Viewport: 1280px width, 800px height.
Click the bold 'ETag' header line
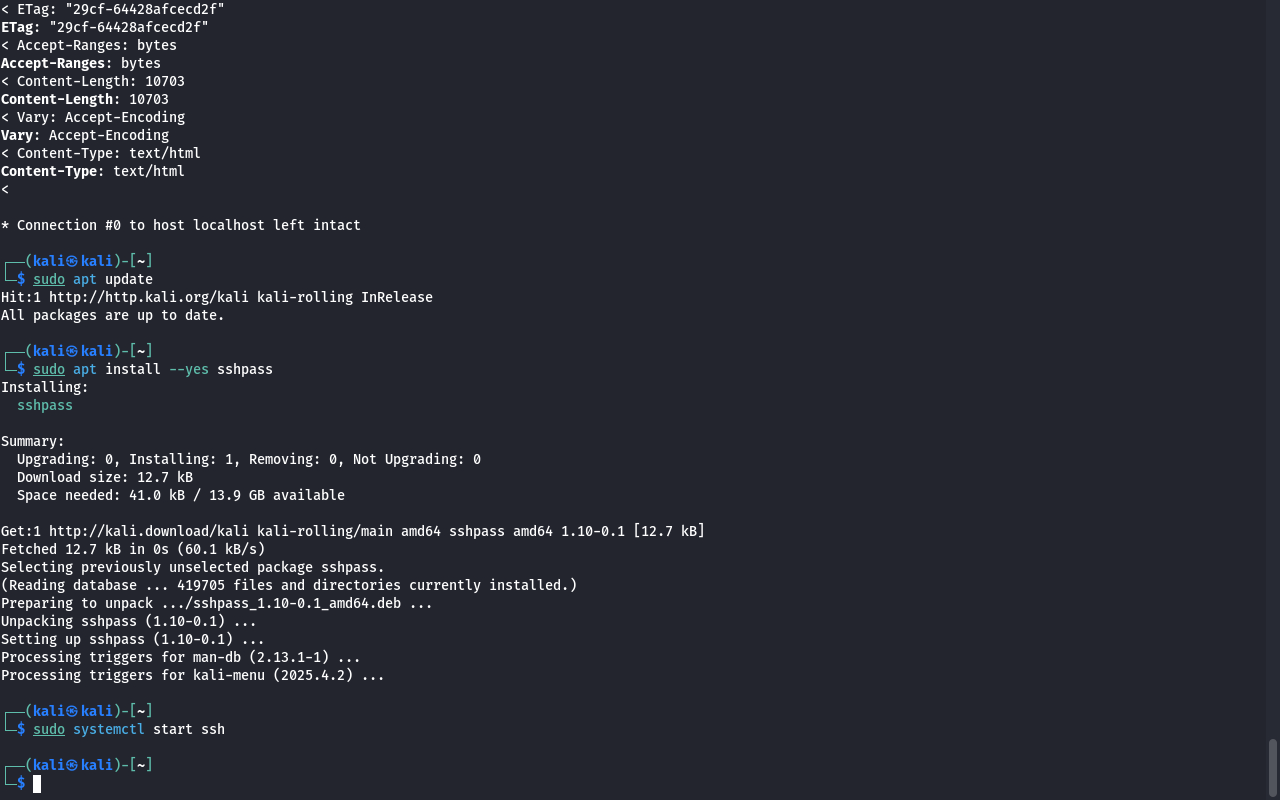pos(104,27)
